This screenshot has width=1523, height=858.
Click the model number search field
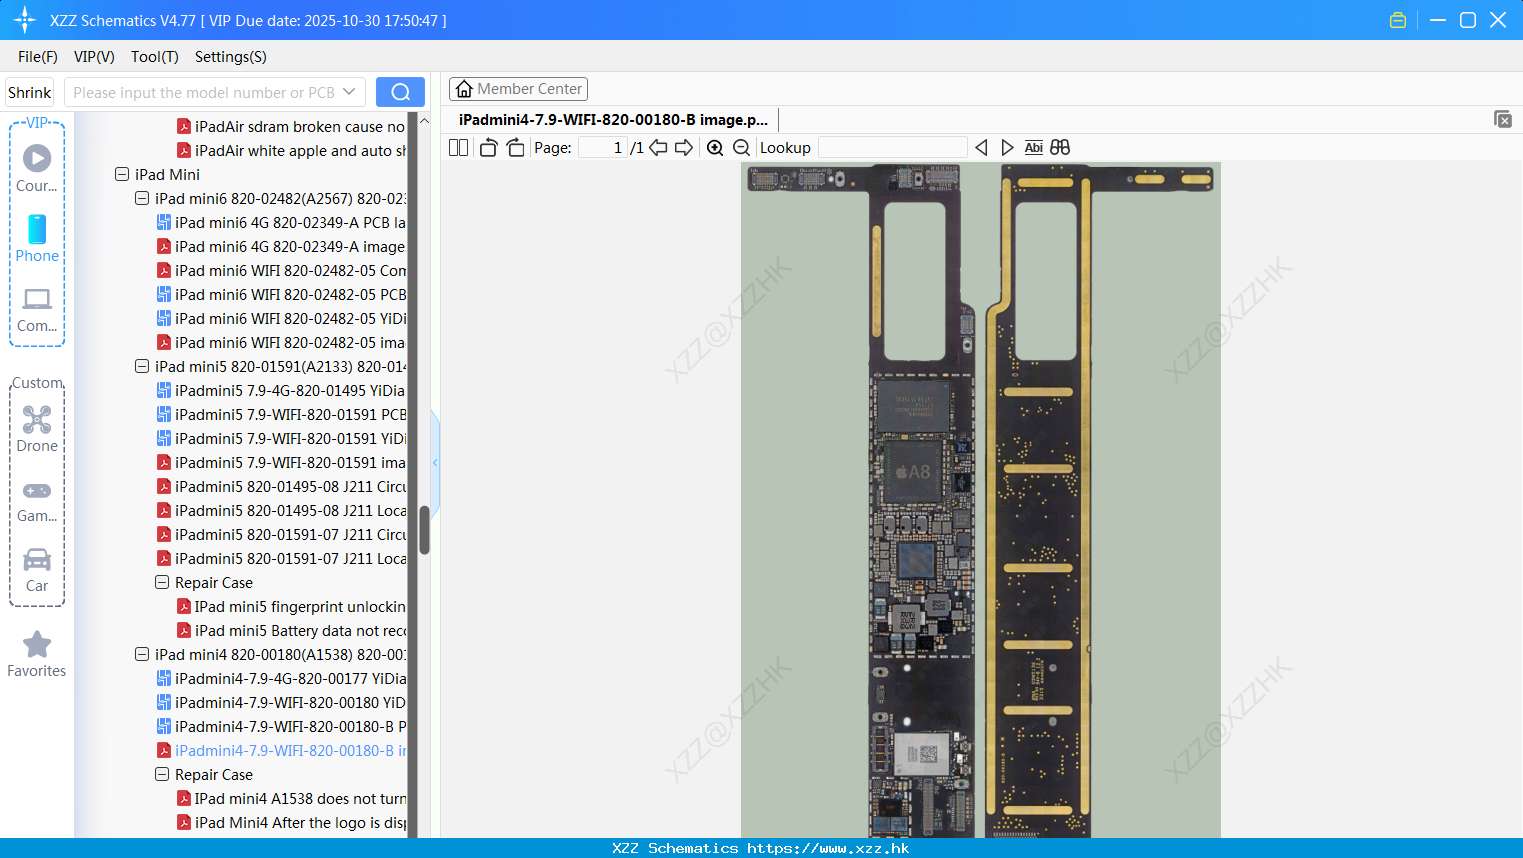(203, 92)
